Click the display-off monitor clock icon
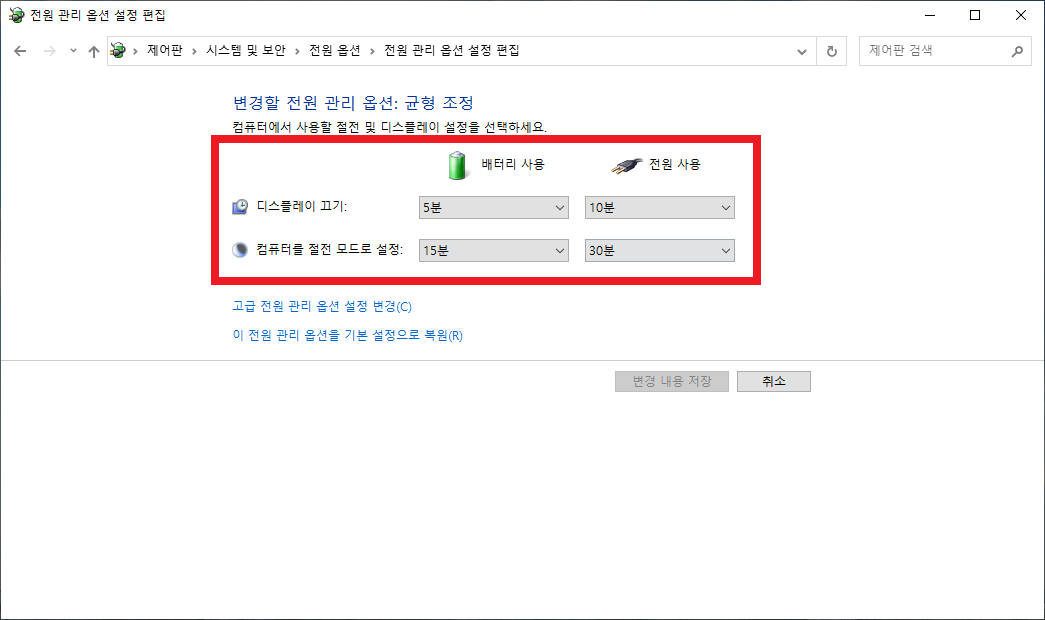The image size is (1045, 620). coord(240,207)
